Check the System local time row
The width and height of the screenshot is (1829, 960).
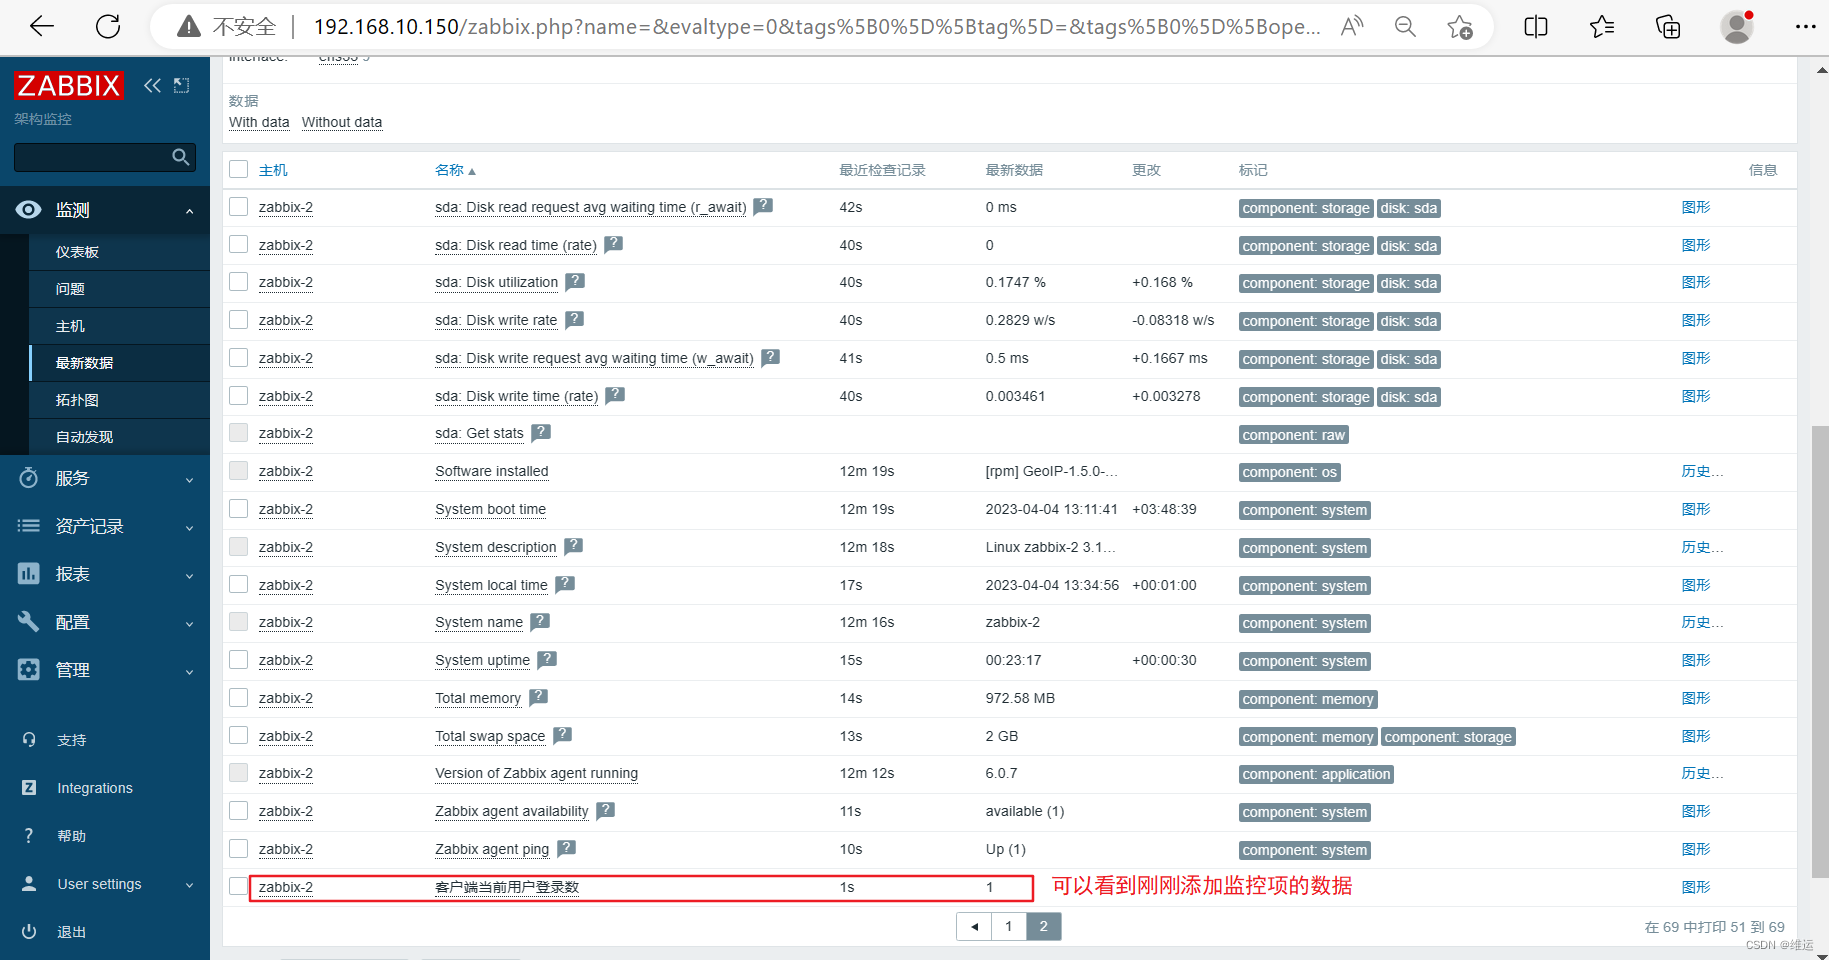point(238,584)
